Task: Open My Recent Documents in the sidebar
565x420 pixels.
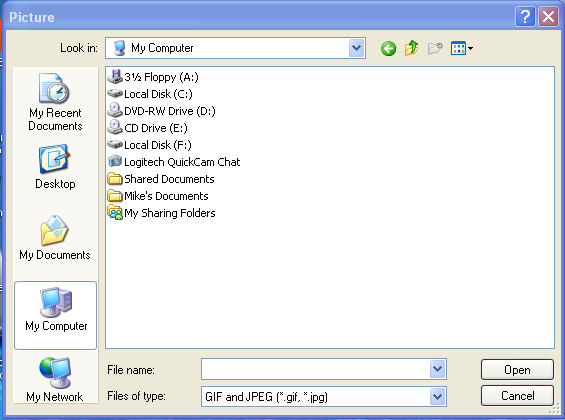Action: click(x=55, y=102)
